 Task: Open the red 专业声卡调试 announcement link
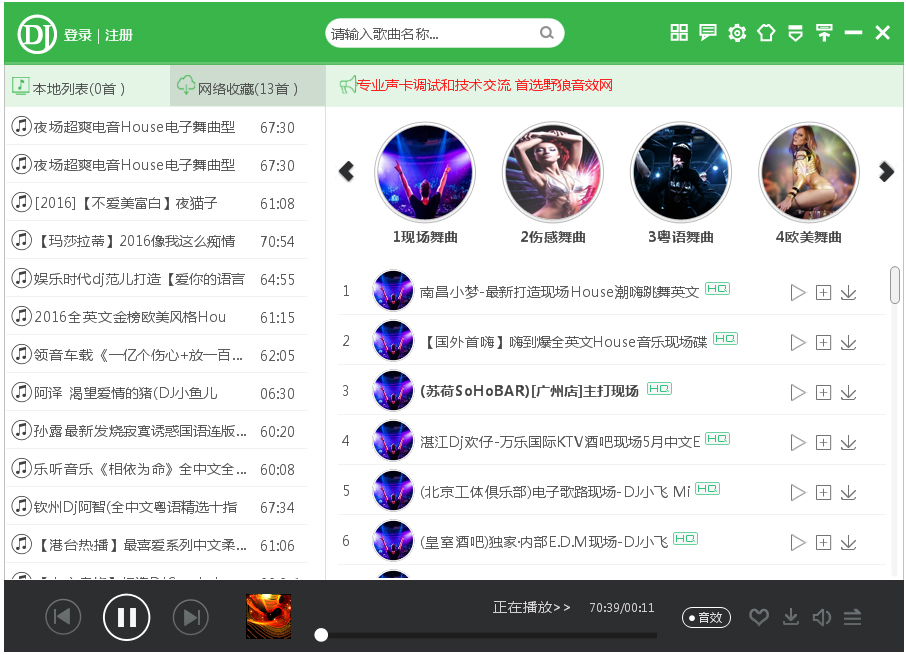click(x=484, y=85)
